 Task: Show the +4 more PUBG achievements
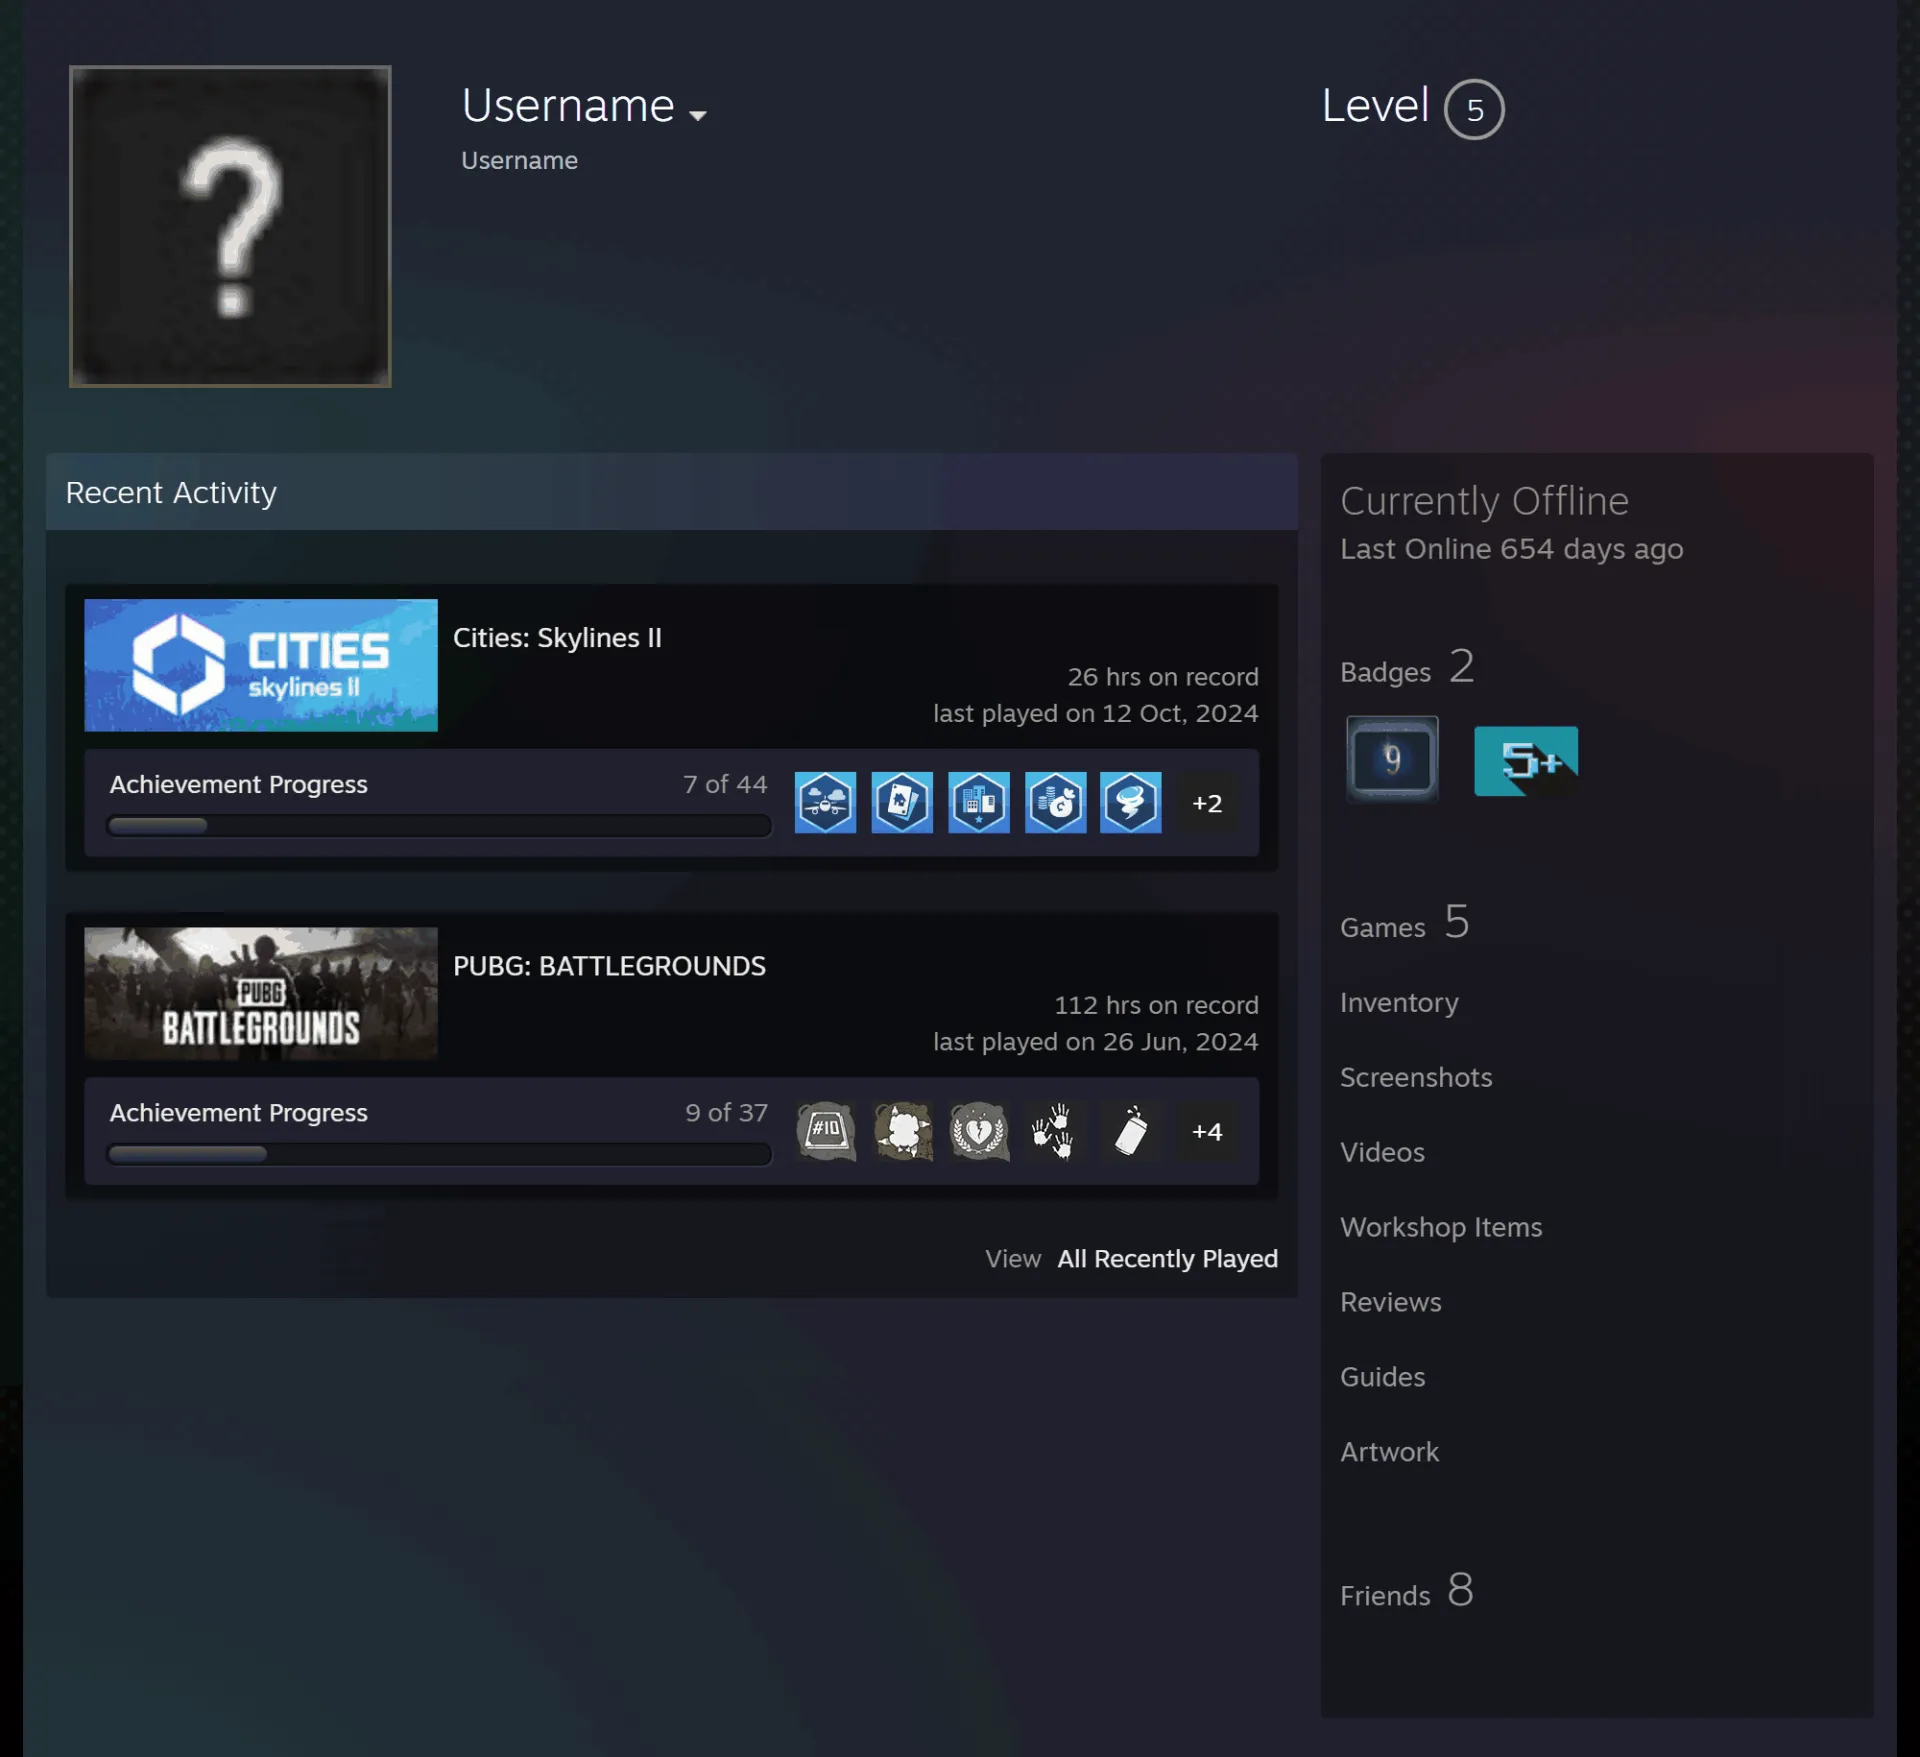(x=1207, y=1131)
